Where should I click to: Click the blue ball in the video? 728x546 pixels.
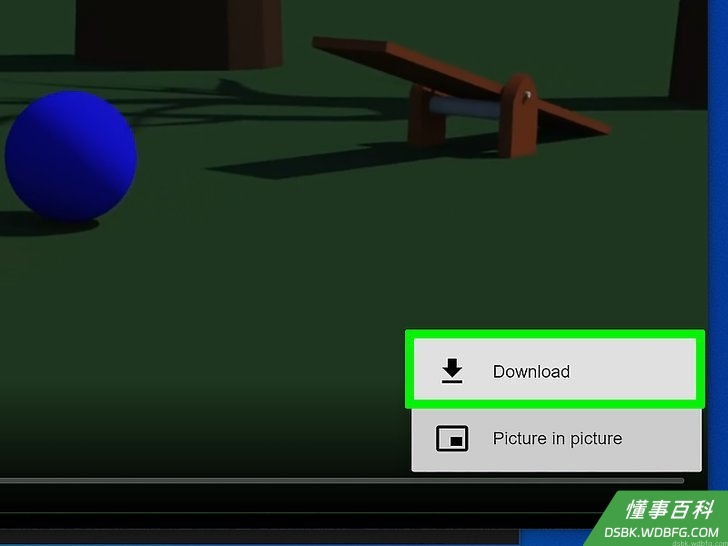point(71,156)
